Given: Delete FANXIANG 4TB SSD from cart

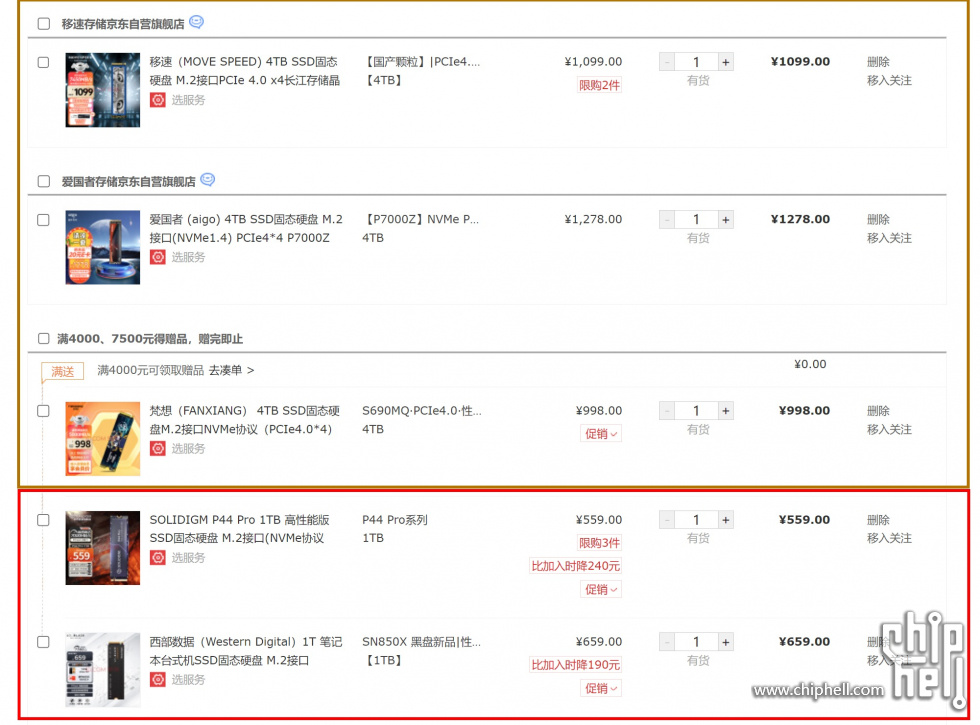Looking at the screenshot, I should pyautogui.click(x=878, y=410).
